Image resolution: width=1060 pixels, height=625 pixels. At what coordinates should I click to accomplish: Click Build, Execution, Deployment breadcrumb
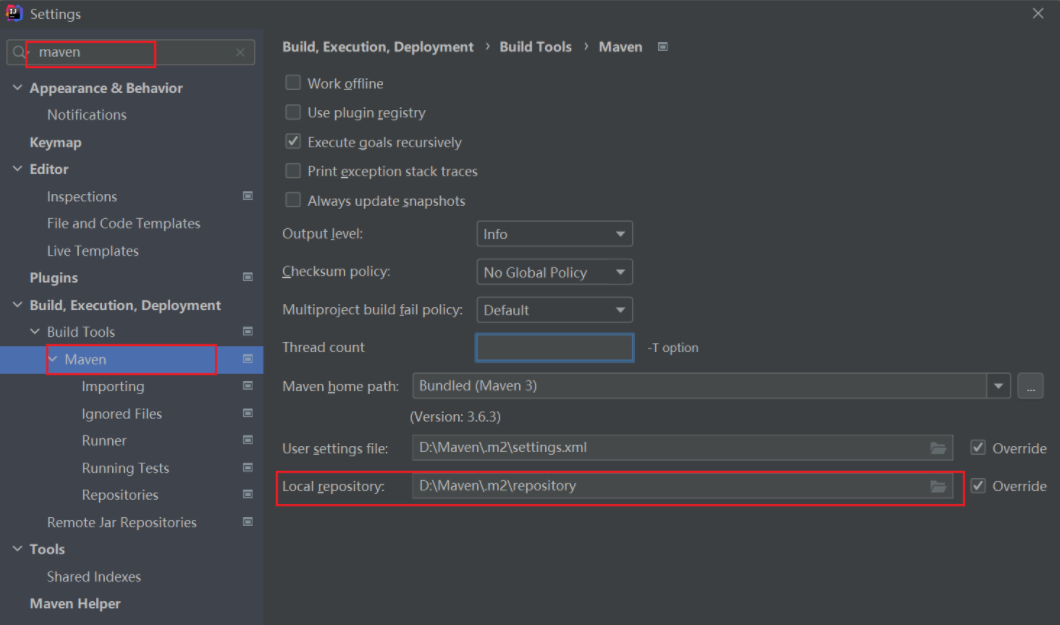point(378,47)
